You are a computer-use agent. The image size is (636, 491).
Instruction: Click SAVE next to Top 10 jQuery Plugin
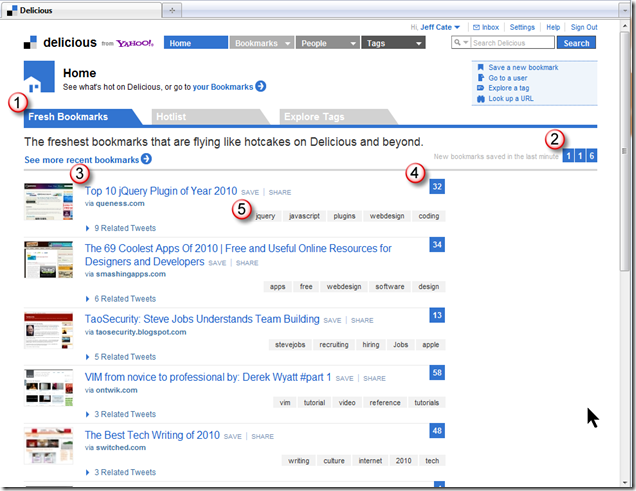[250, 192]
